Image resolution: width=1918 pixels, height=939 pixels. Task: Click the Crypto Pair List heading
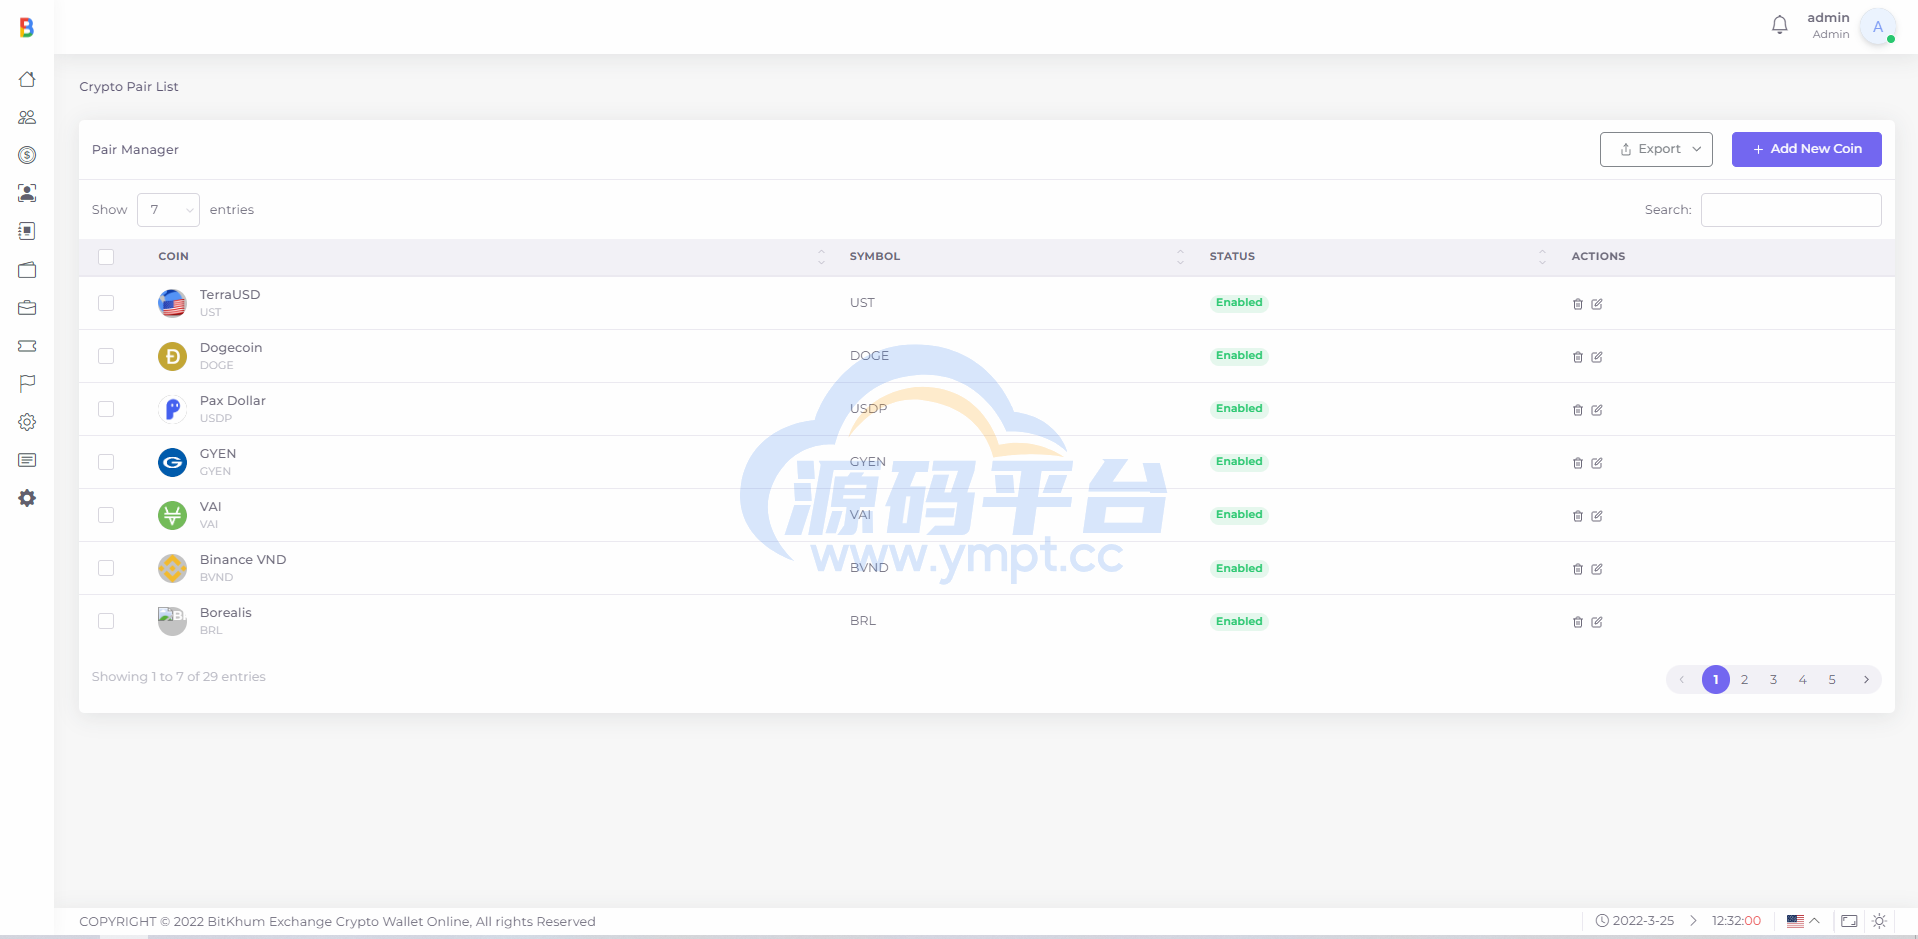click(x=129, y=87)
